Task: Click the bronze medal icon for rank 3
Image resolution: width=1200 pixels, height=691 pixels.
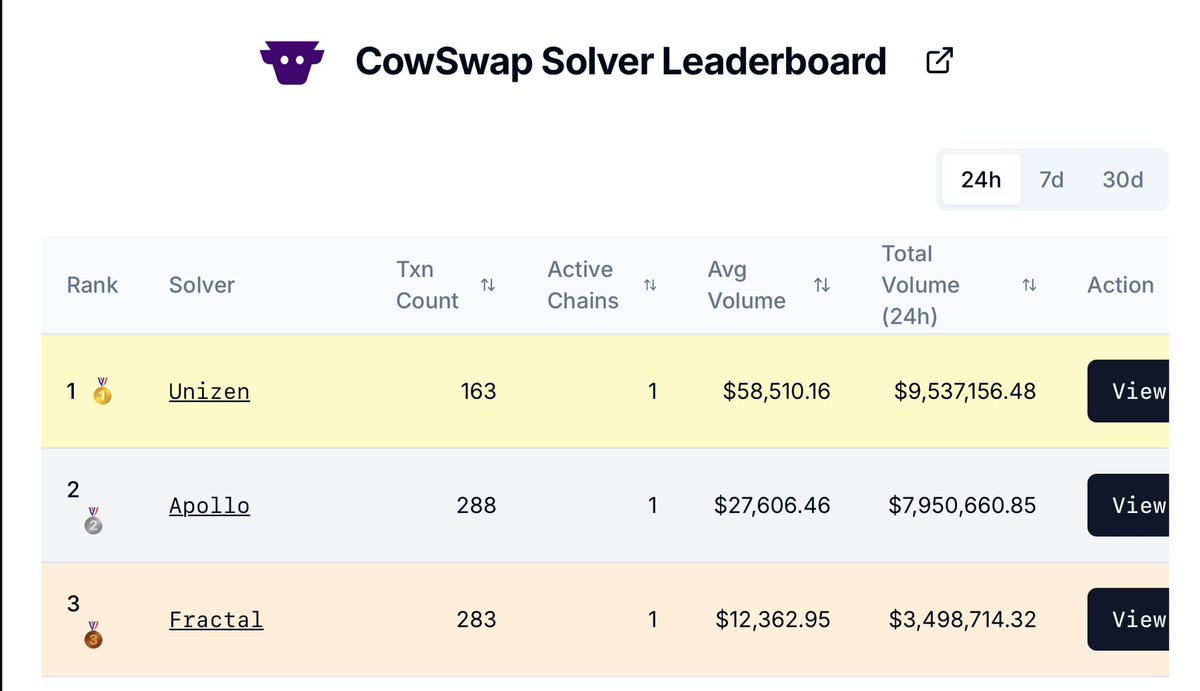Action: pyautogui.click(x=93, y=634)
